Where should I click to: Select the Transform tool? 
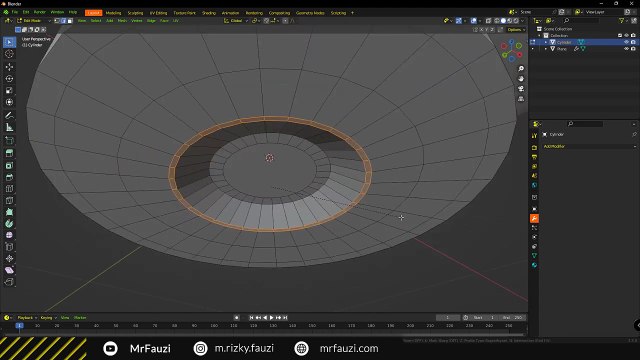(x=9, y=102)
